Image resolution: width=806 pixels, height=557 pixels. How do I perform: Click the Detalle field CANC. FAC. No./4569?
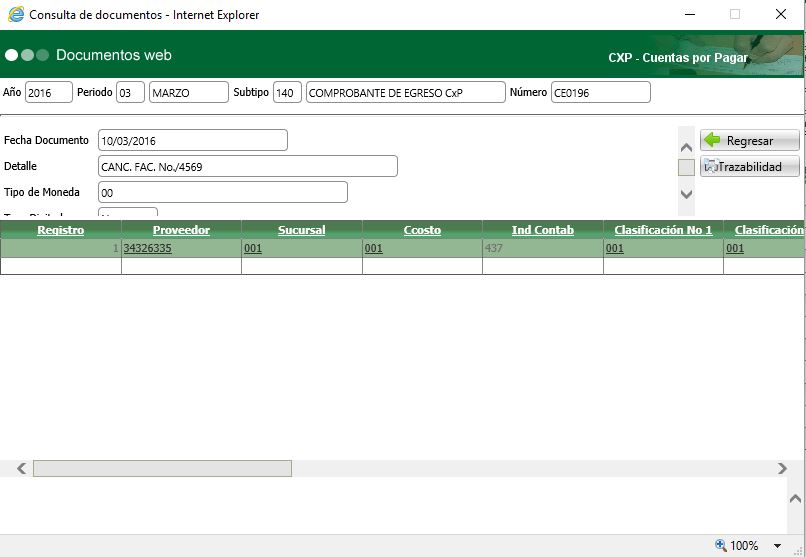pos(248,166)
